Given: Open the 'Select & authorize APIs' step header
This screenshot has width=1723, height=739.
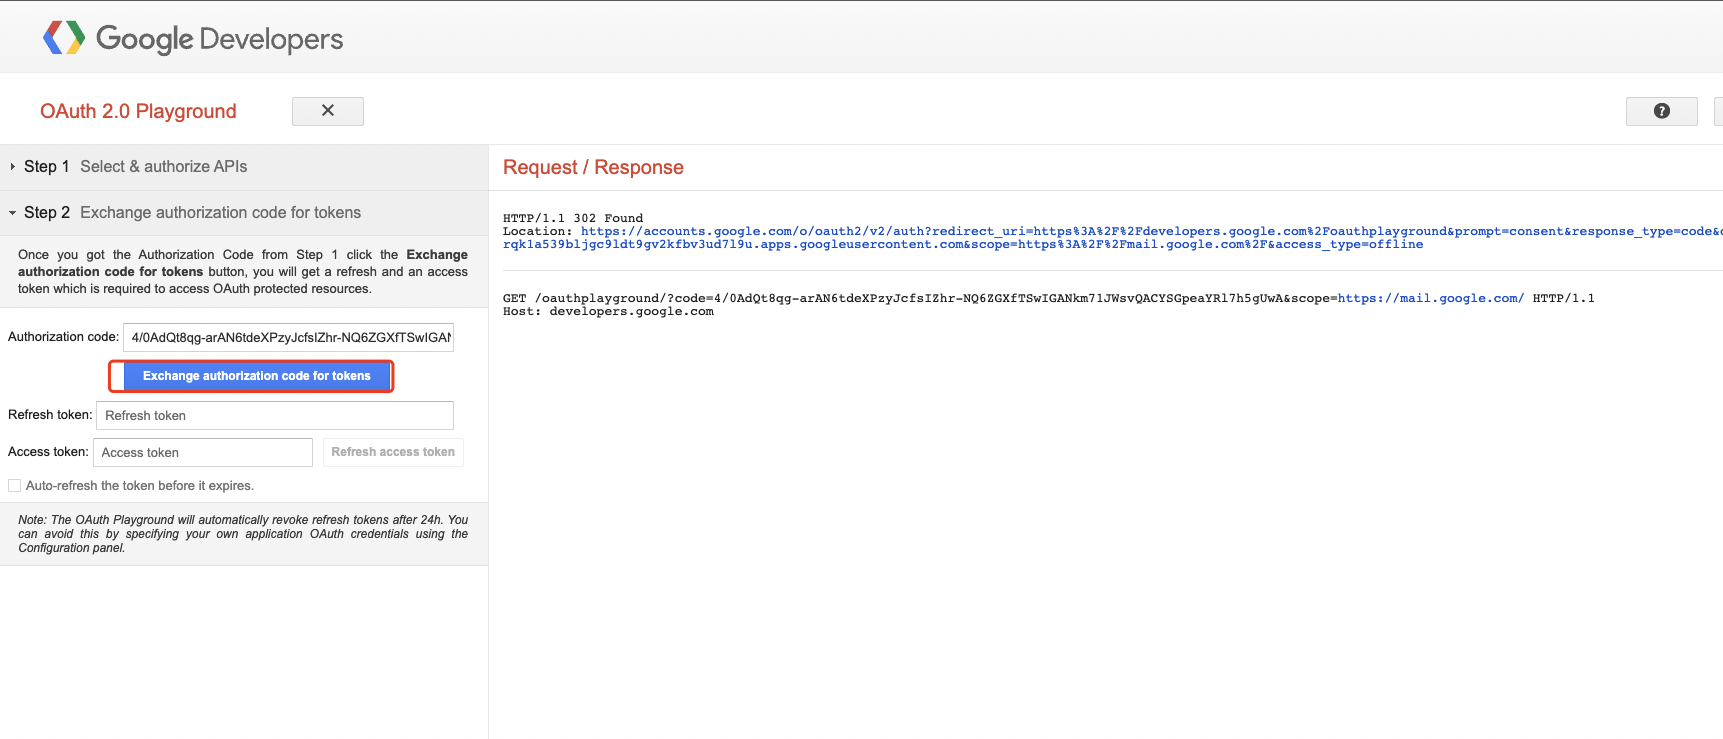Looking at the screenshot, I should [x=163, y=167].
